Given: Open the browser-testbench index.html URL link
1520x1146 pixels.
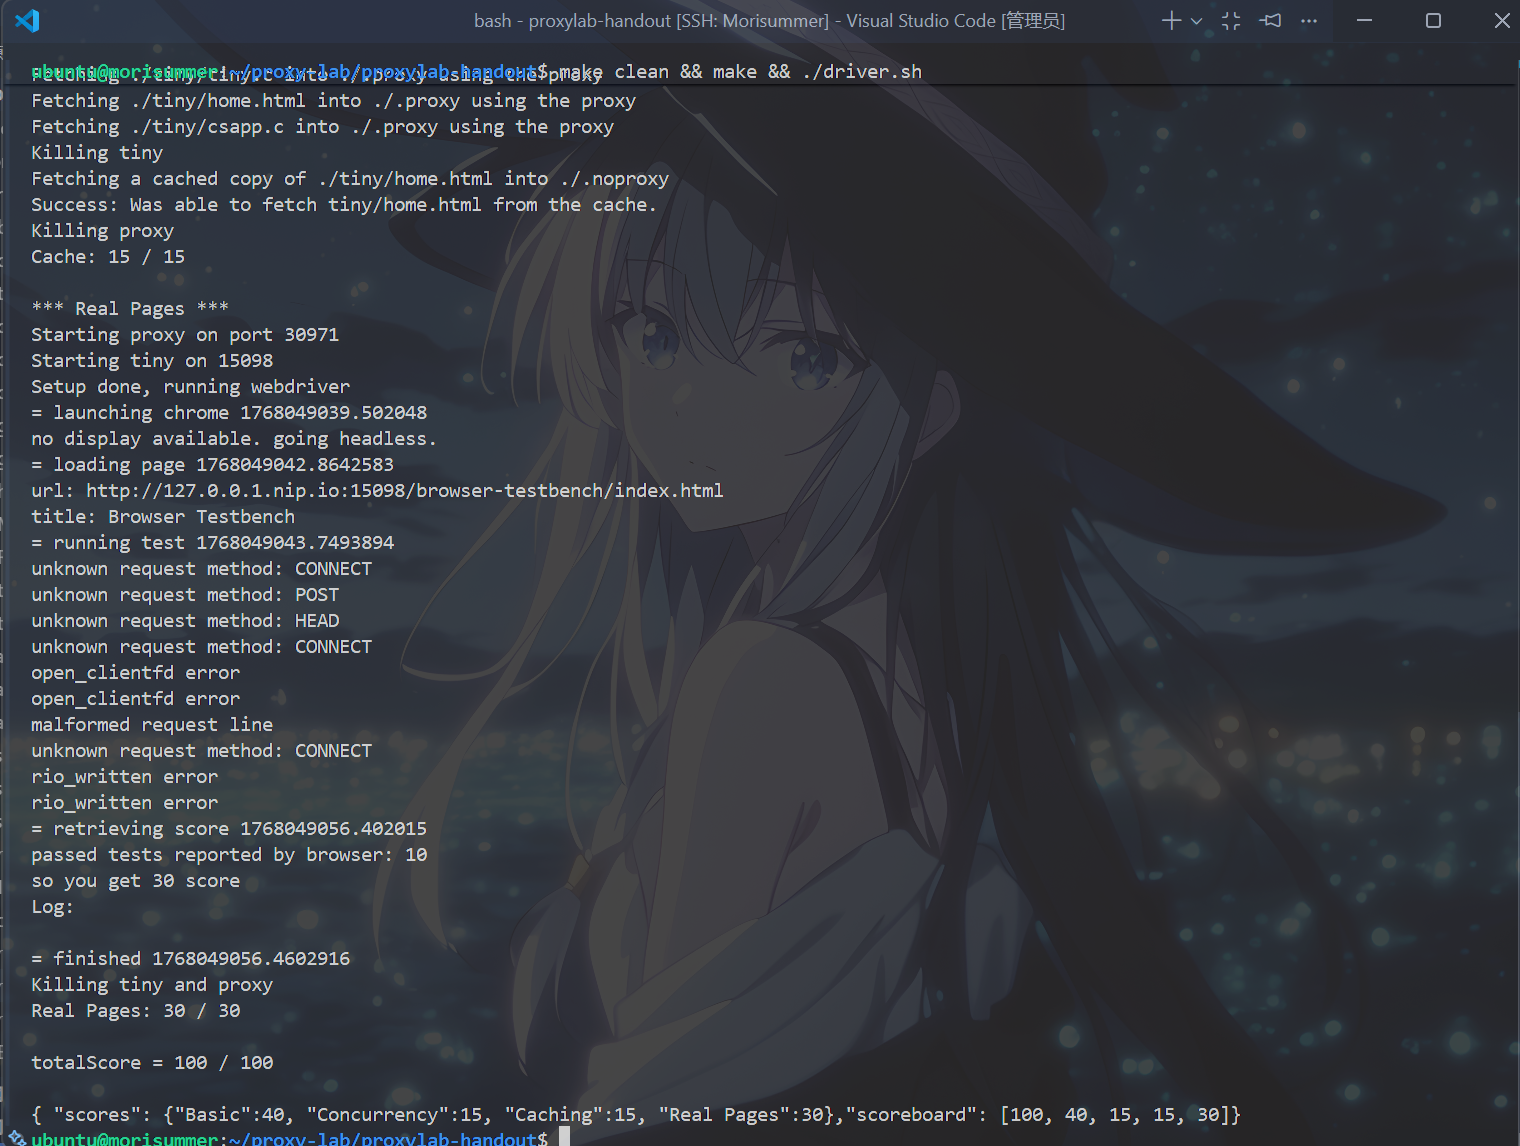Looking at the screenshot, I should point(404,491).
